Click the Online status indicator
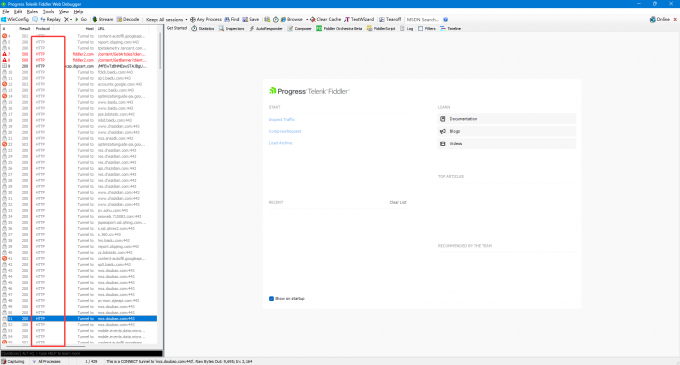 coord(660,20)
